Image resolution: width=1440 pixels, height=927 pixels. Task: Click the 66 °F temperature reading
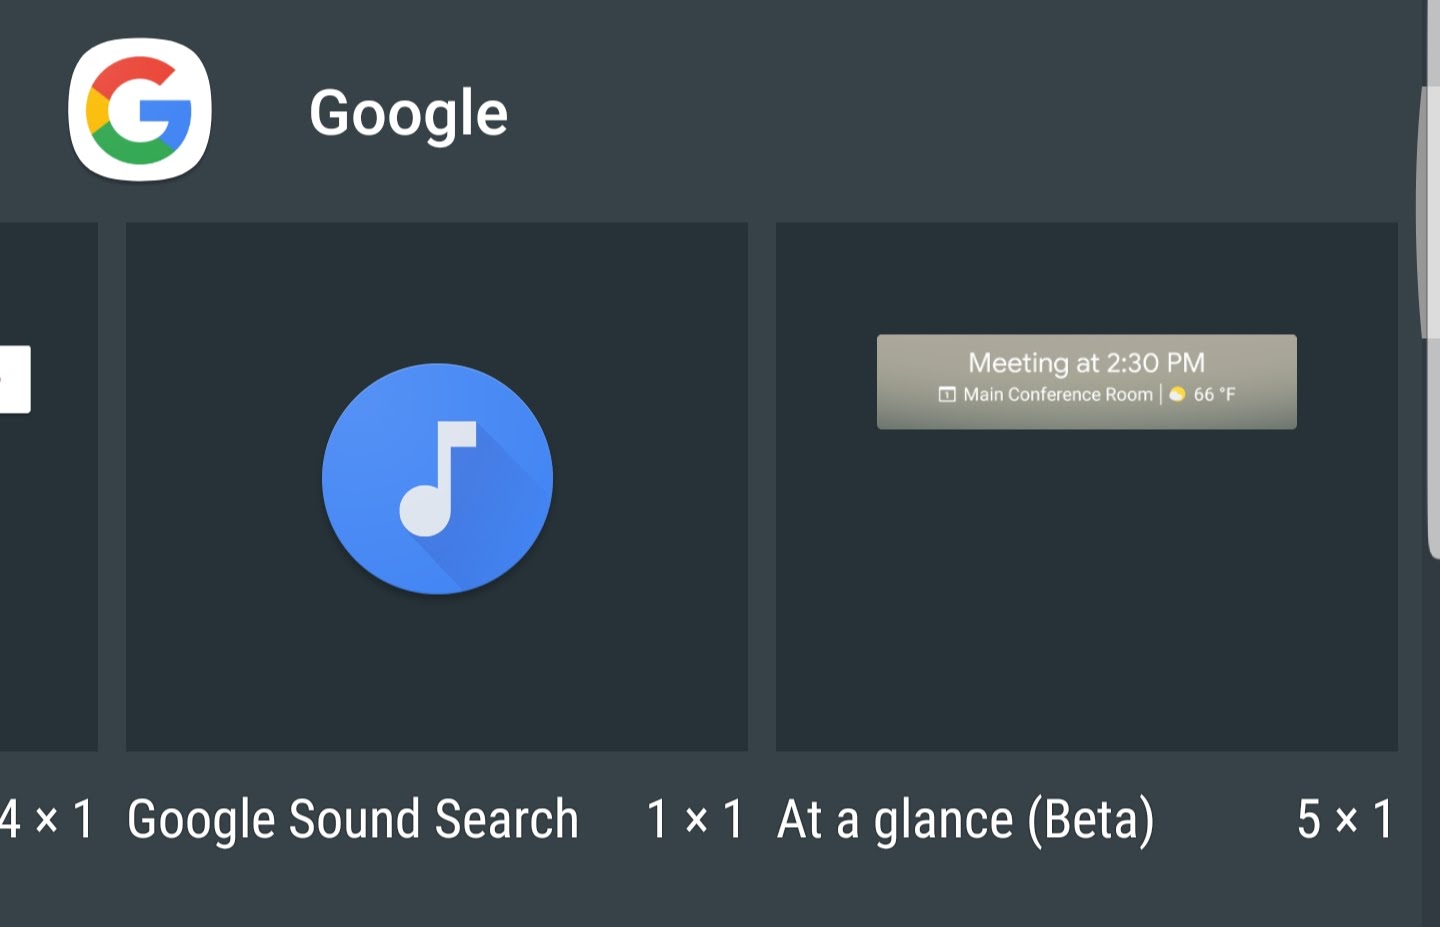(x=1214, y=394)
